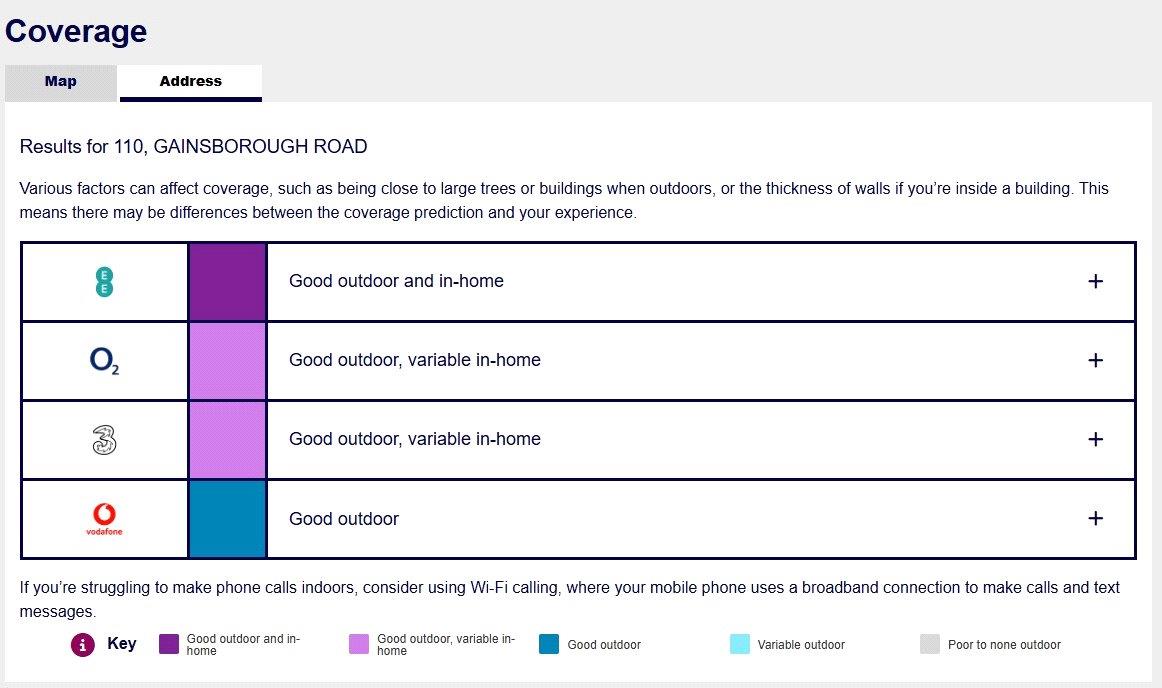Click Variable outdoor cyan key swatch
Screen dimensions: 1162x688
pos(740,644)
